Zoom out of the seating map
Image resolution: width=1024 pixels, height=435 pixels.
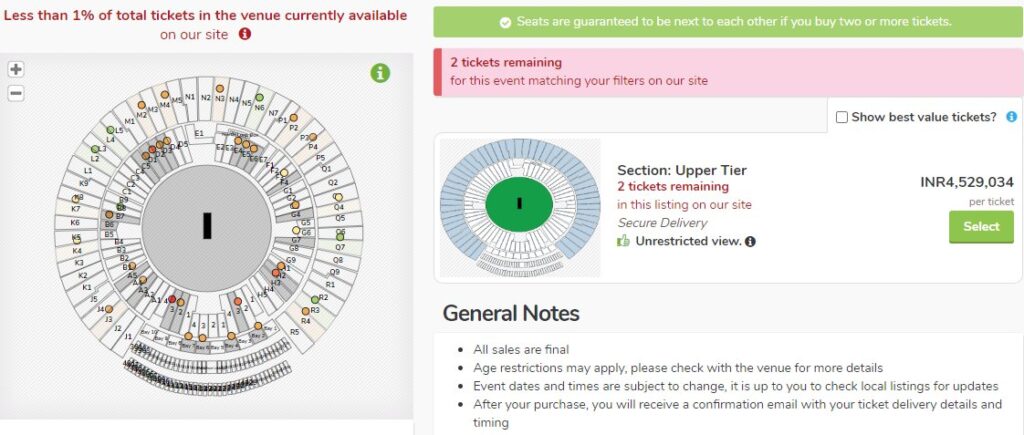coord(16,93)
